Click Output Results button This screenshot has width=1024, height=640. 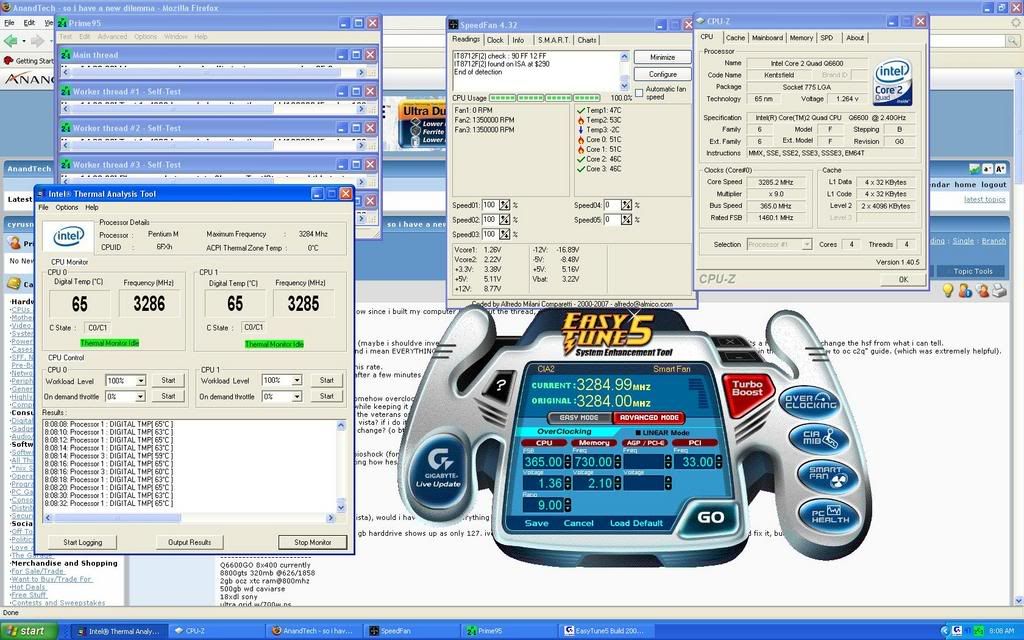click(x=189, y=542)
